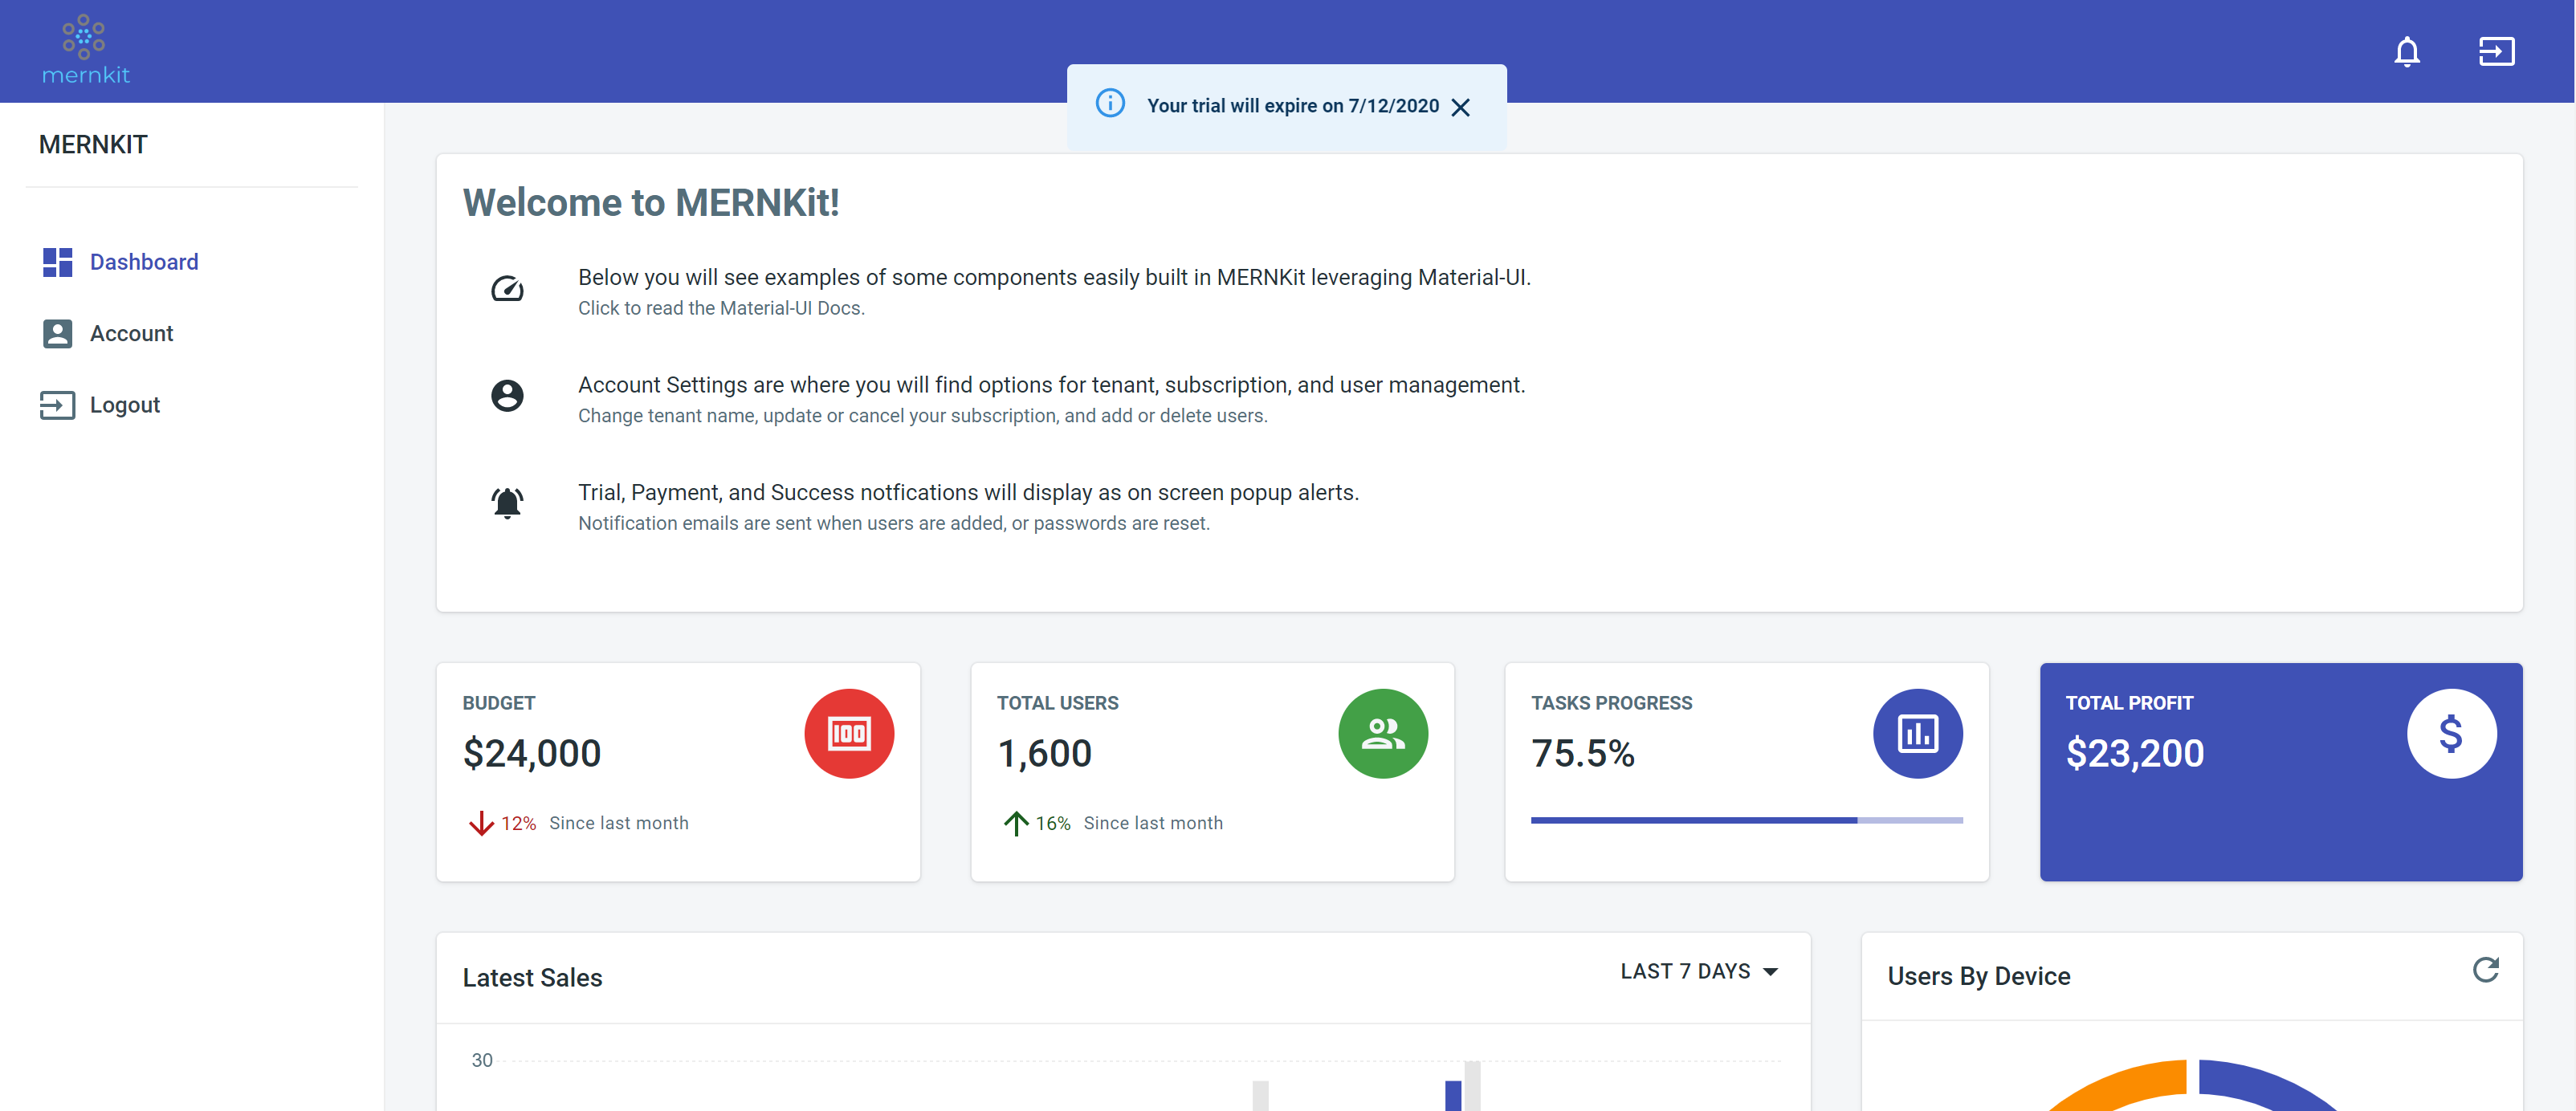The image size is (2576, 1111).
Task: Dismiss the trial expiration alert
Action: point(1460,107)
